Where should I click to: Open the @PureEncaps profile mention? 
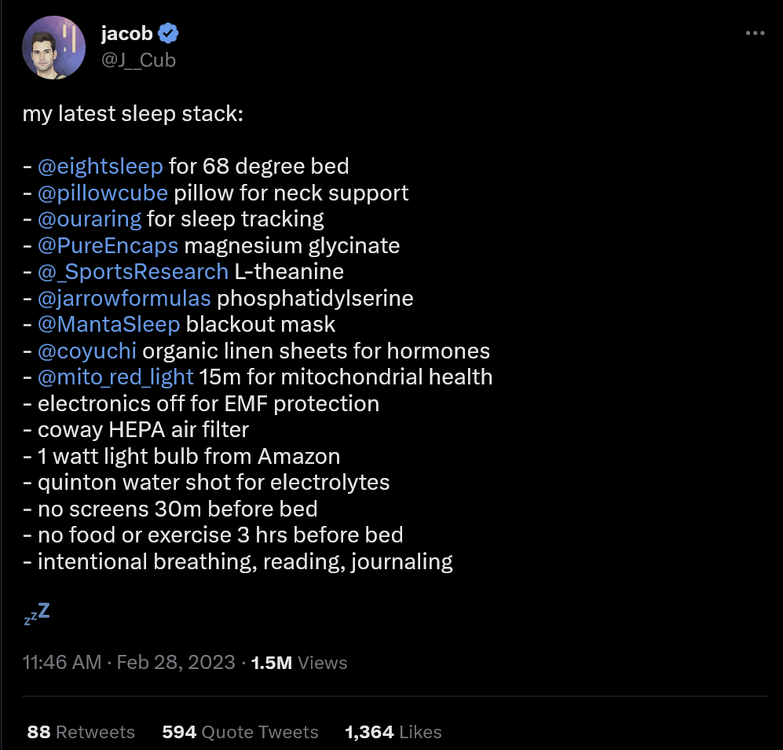click(108, 245)
